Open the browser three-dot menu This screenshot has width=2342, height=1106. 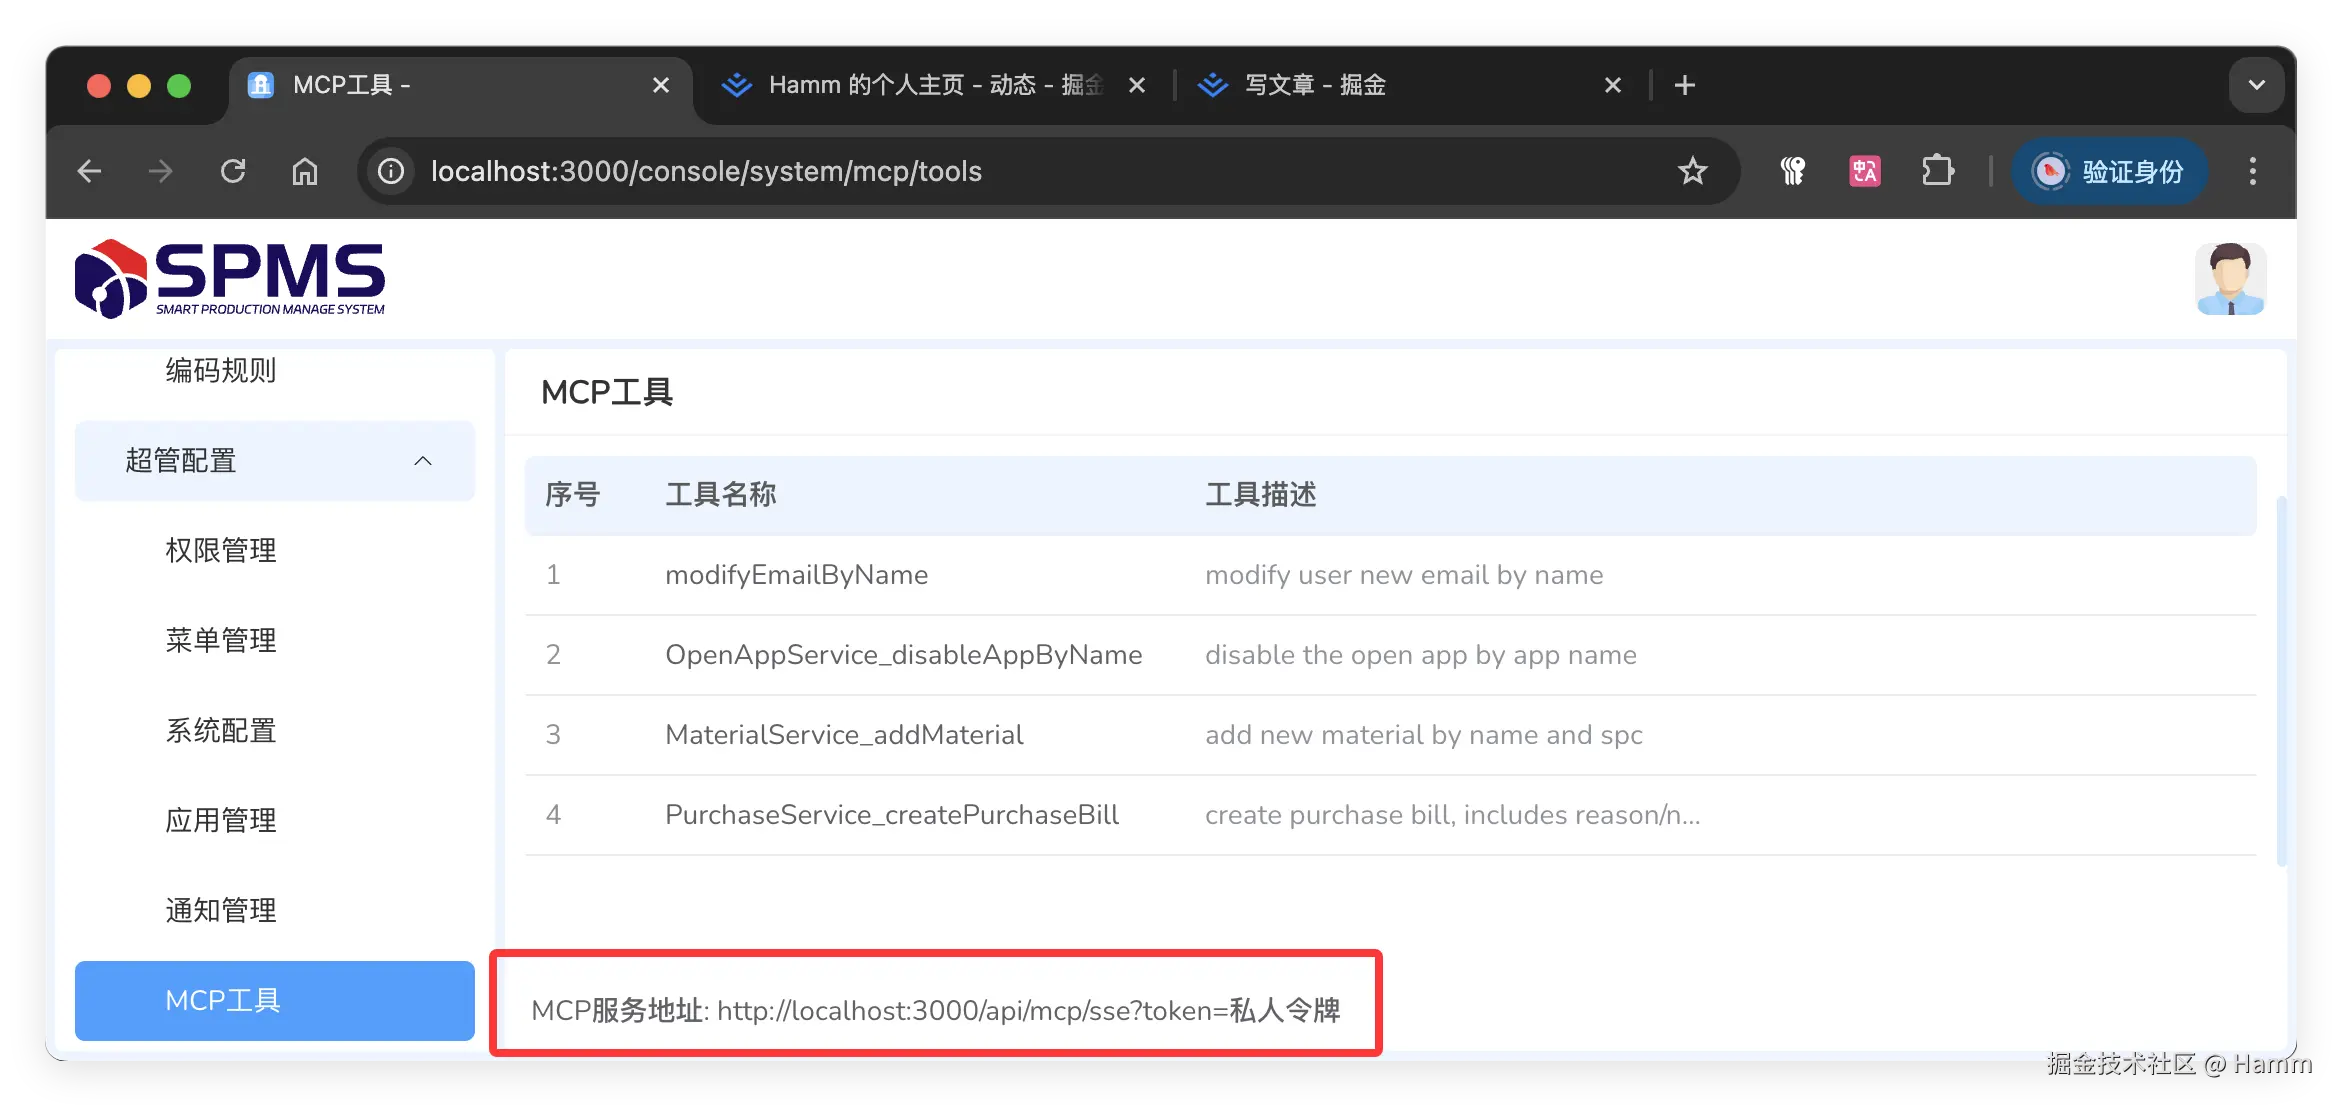pos(2252,171)
